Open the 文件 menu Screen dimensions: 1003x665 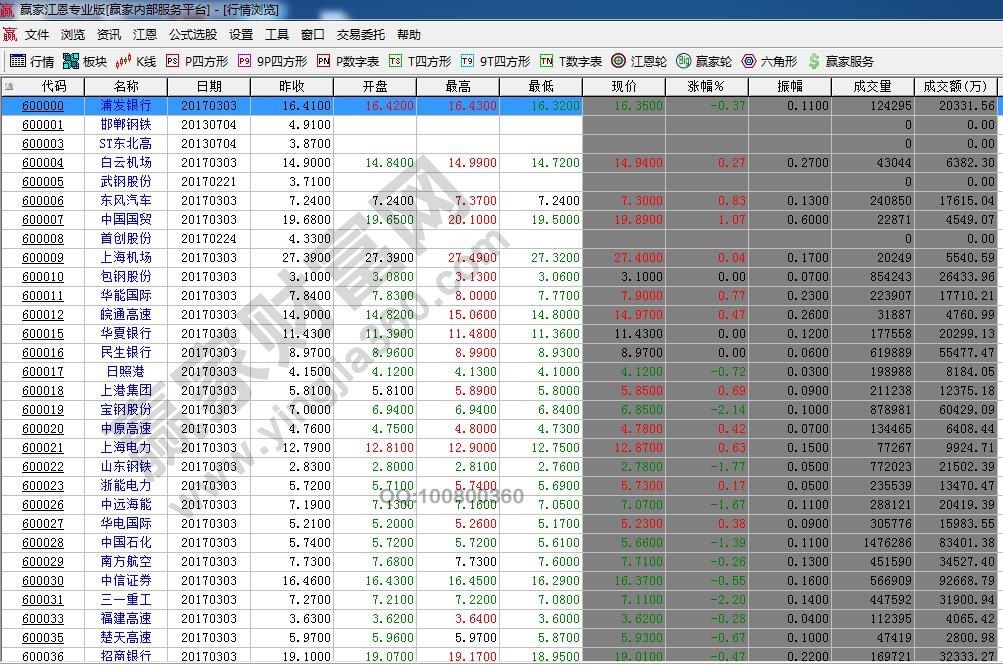[37, 34]
